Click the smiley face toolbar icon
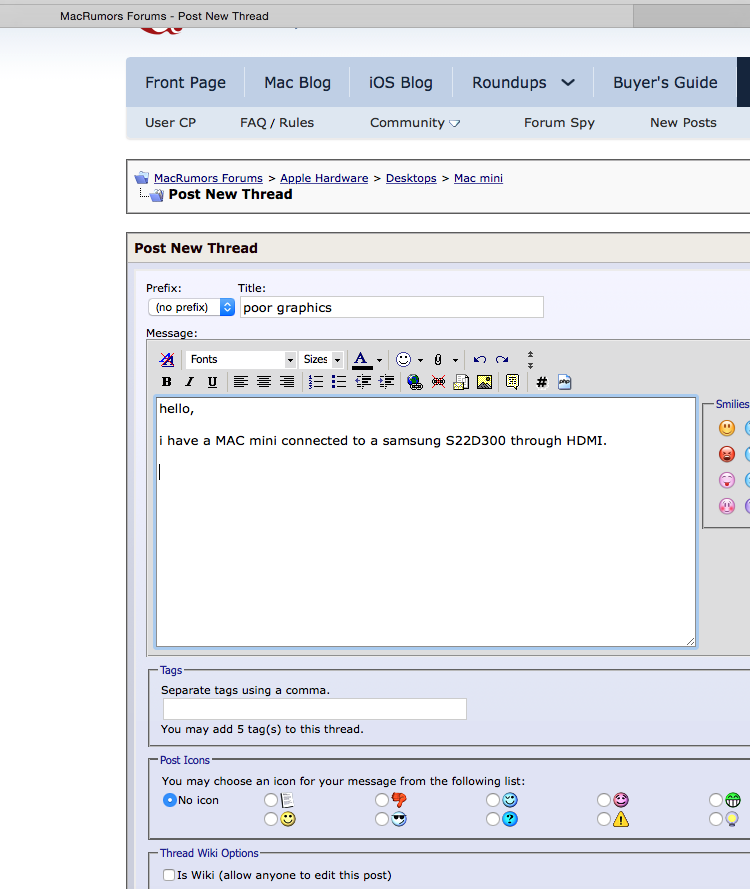 (x=404, y=359)
